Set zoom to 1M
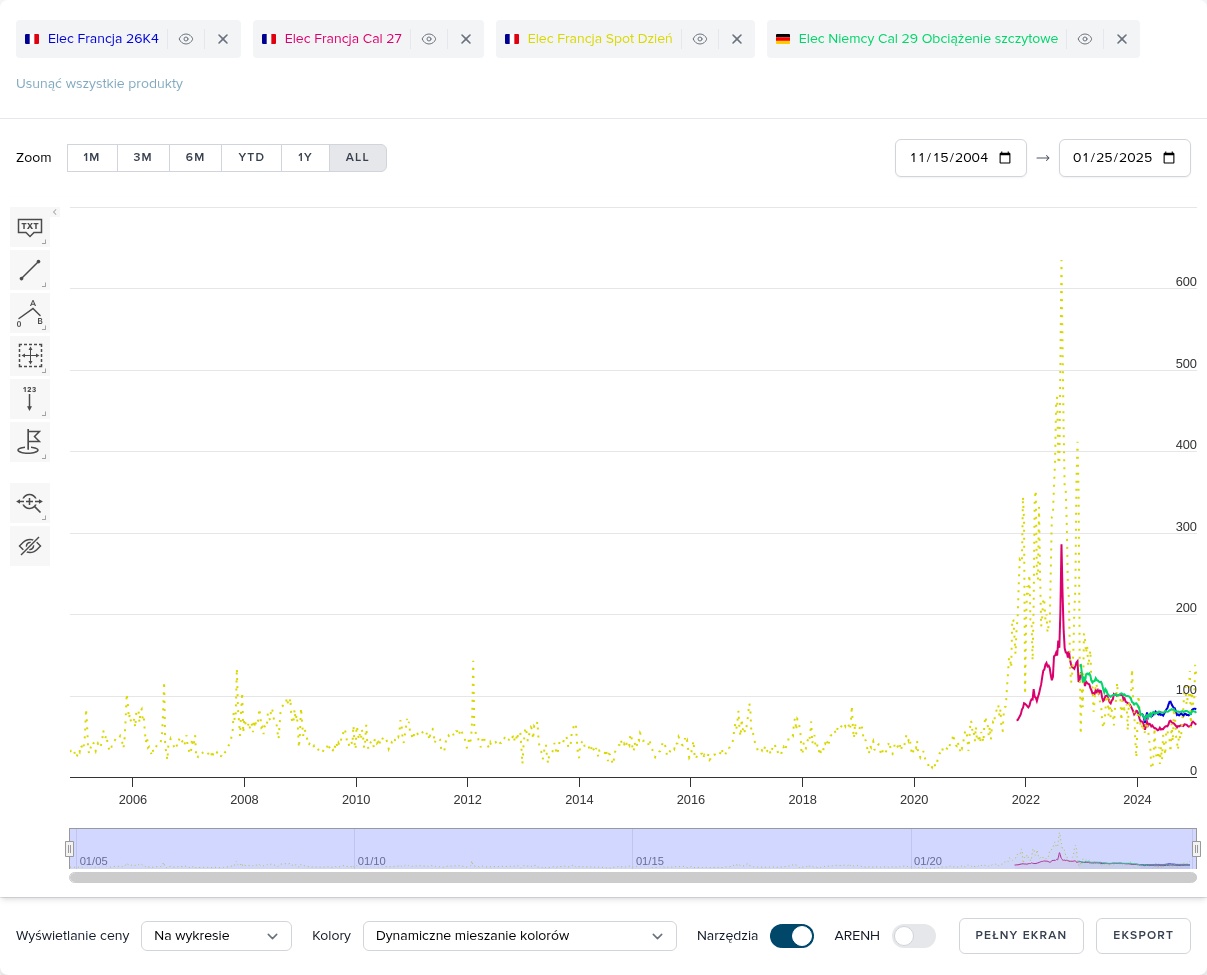This screenshot has width=1207, height=975. 92,158
